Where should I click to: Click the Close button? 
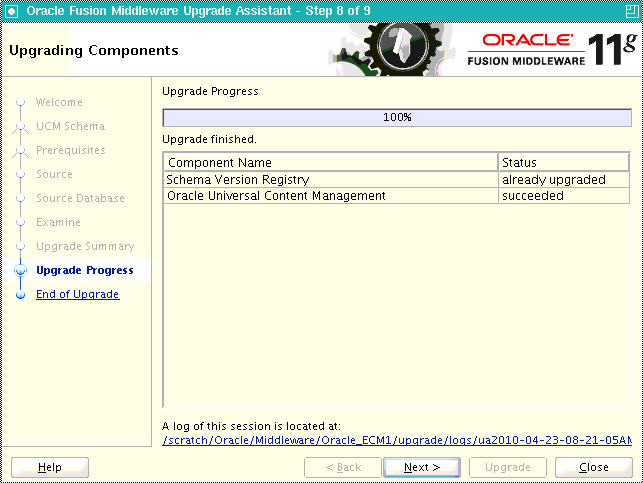tap(593, 467)
